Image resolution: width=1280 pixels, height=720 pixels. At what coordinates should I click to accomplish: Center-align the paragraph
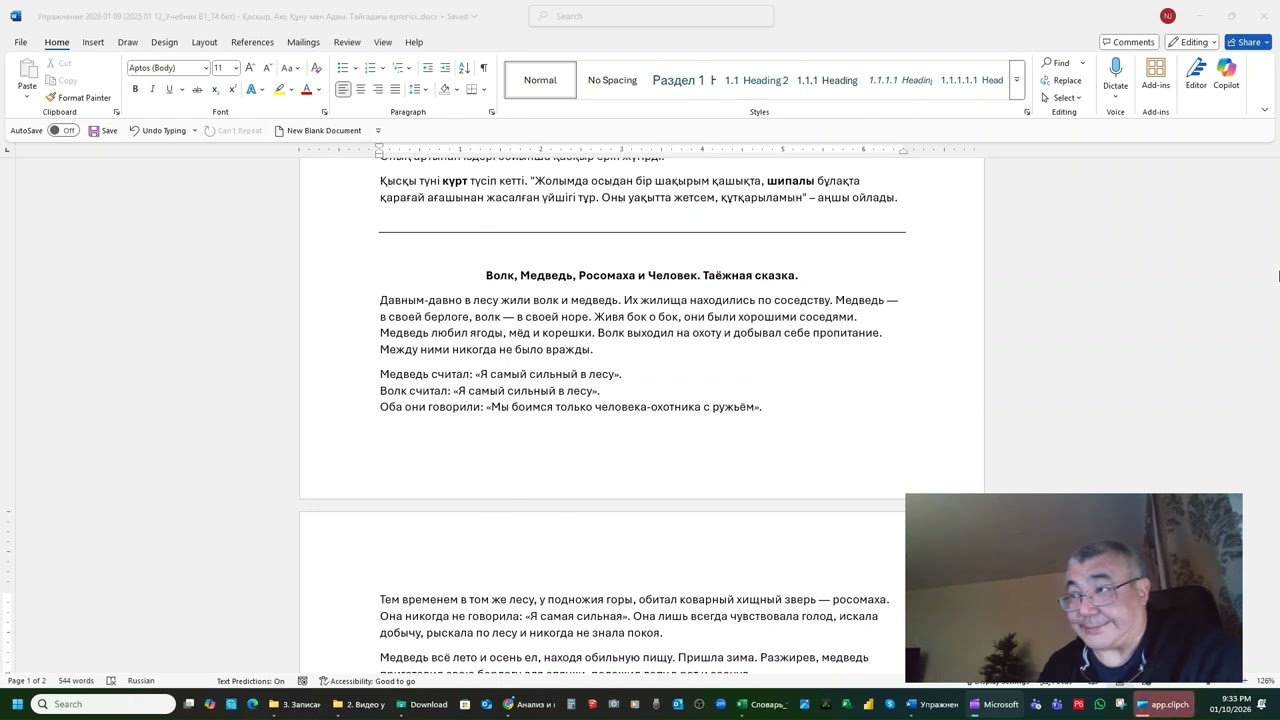pos(360,89)
